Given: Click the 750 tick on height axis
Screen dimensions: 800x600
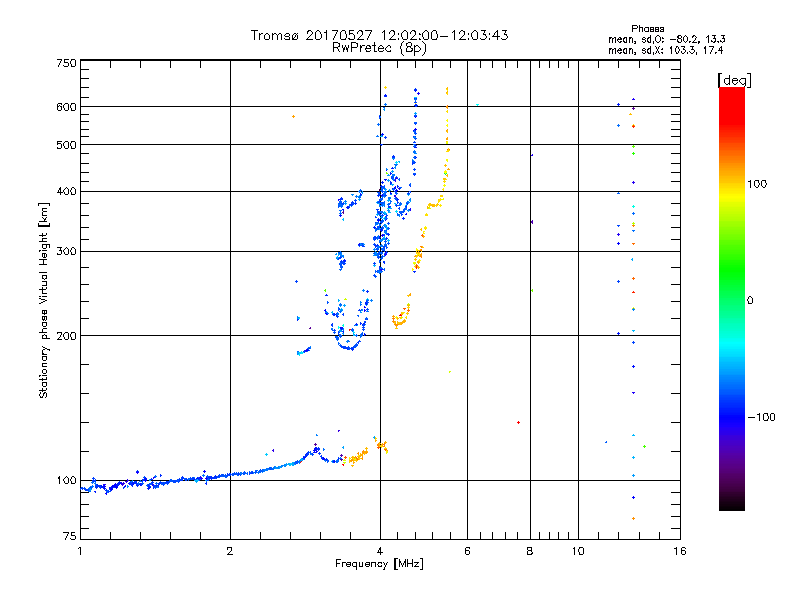Looking at the screenshot, I should pos(66,63).
